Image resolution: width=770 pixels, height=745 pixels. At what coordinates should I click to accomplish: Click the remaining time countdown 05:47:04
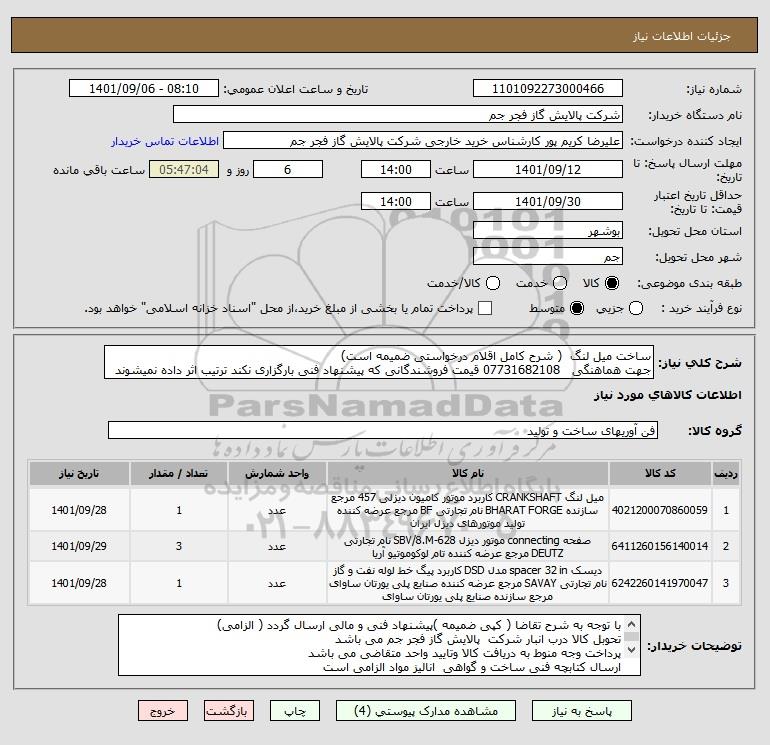(x=184, y=170)
